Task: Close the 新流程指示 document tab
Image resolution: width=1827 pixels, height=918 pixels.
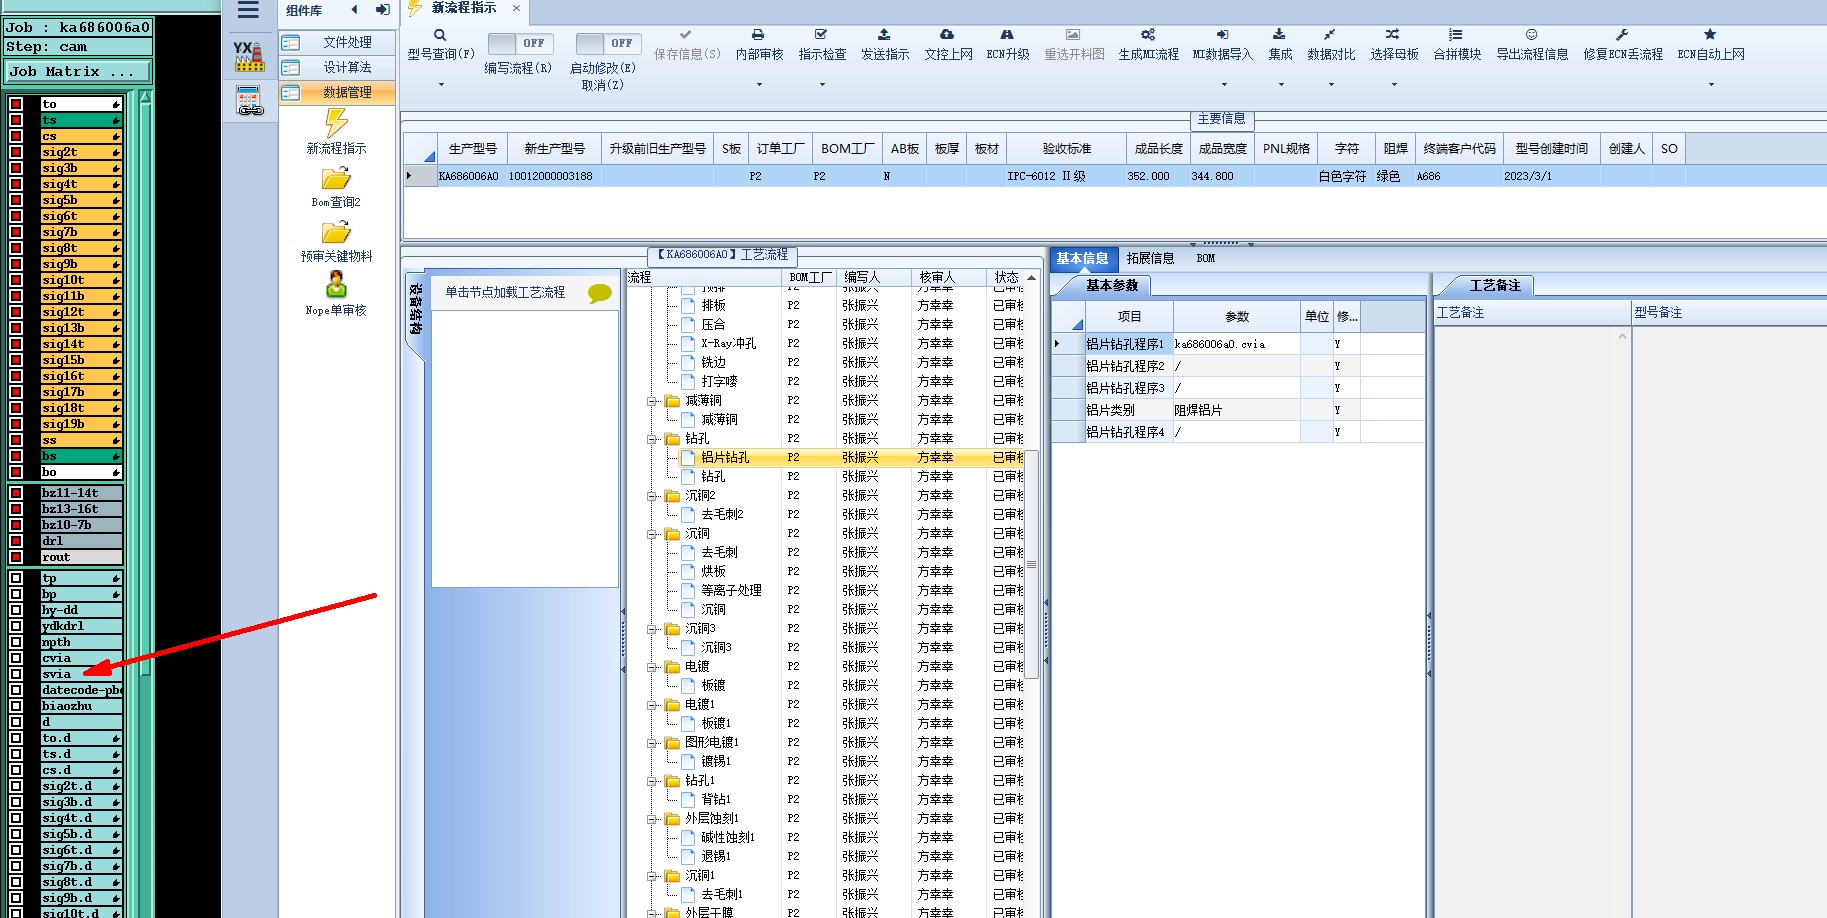Action: coord(516,8)
